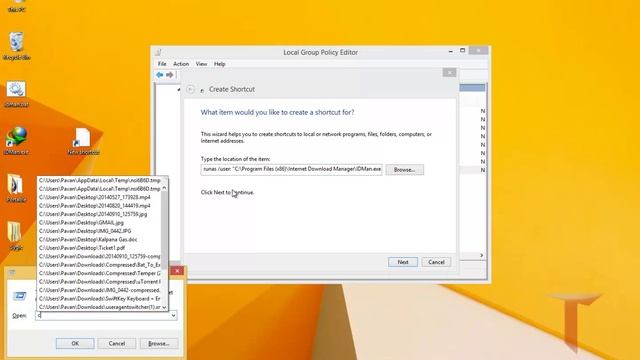Viewport: 640px width, 360px height.
Task: Open the File menu in Group Policy Editor
Action: (x=162, y=64)
